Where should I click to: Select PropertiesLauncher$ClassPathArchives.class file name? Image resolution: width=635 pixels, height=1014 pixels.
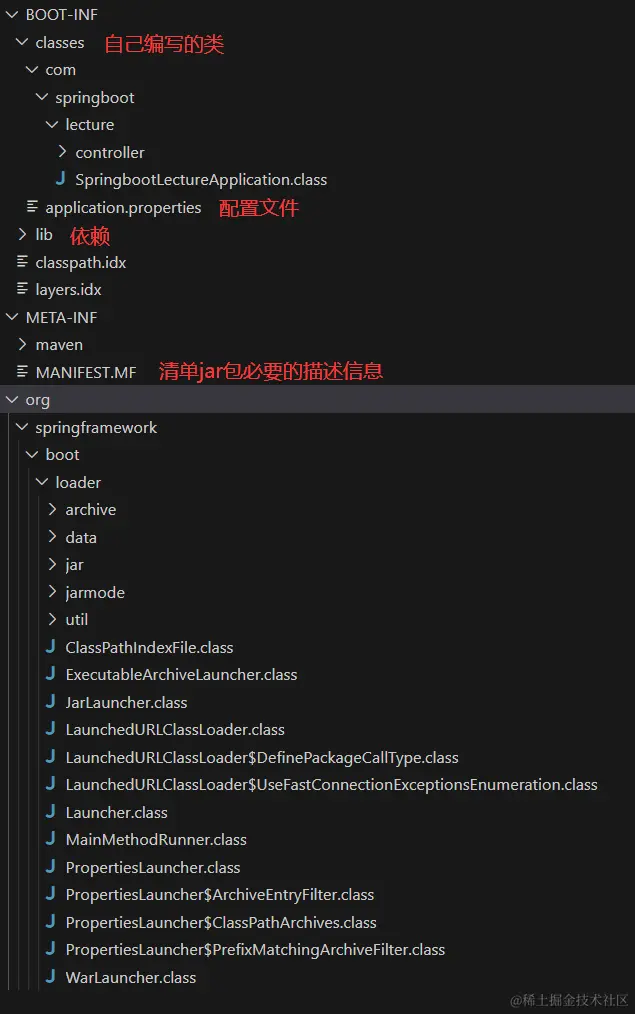[x=221, y=922]
